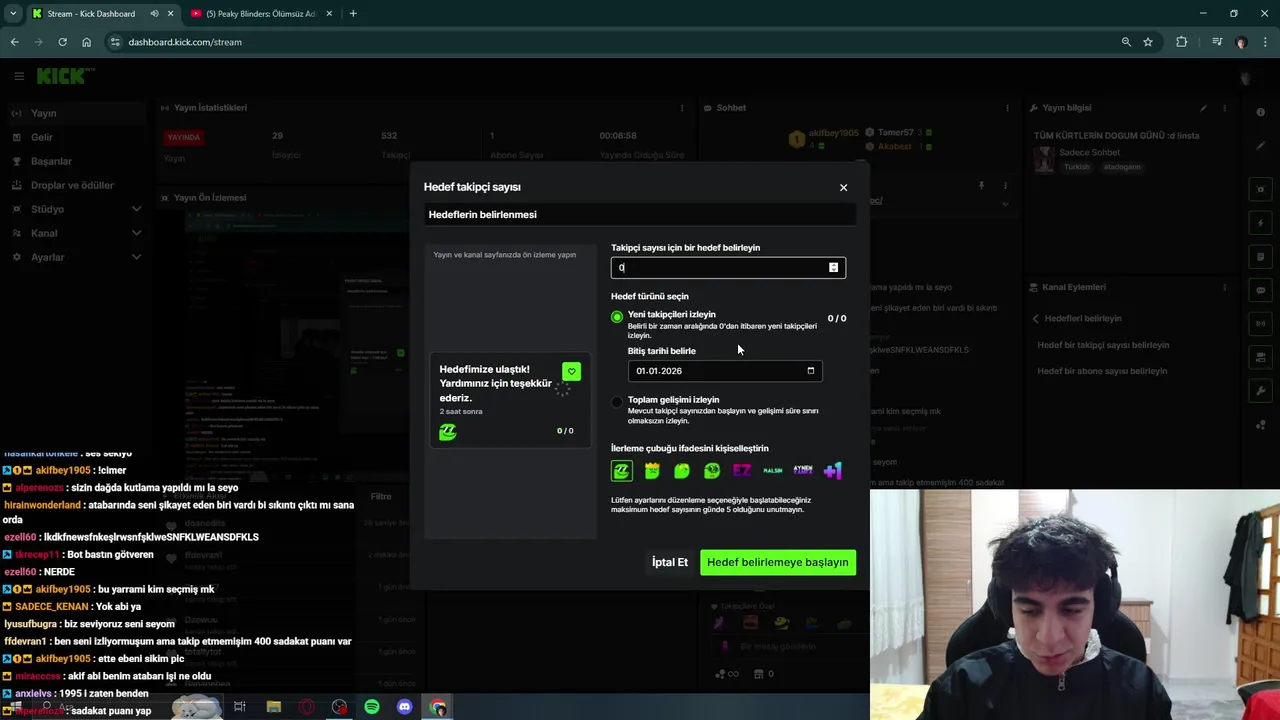Open browser extensions menu
This screenshot has height=720, width=1280.
point(1182,42)
